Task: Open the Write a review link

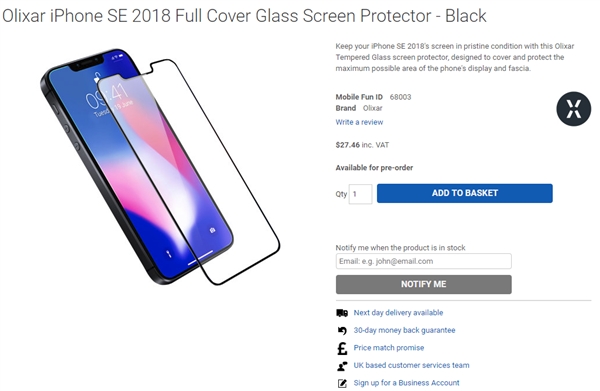Action: (359, 122)
